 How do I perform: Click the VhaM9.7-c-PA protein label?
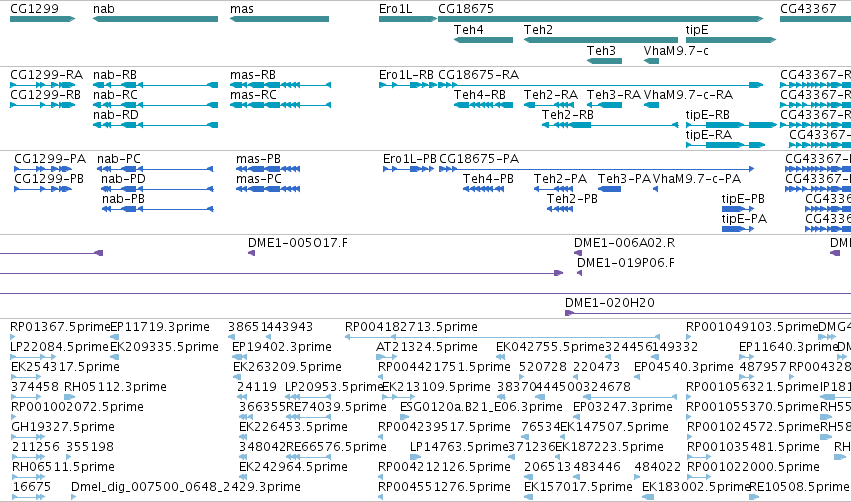[x=697, y=179]
